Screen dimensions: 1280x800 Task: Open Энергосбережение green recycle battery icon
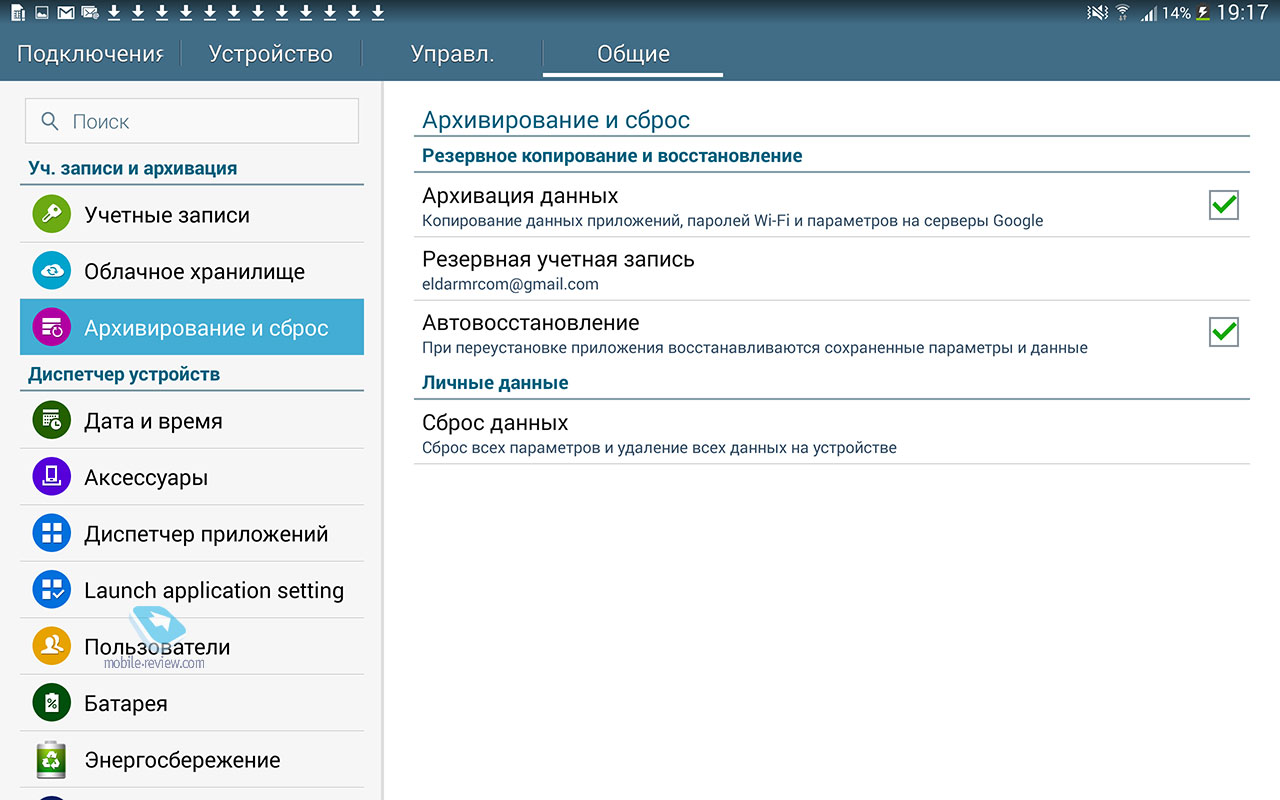(x=51, y=760)
